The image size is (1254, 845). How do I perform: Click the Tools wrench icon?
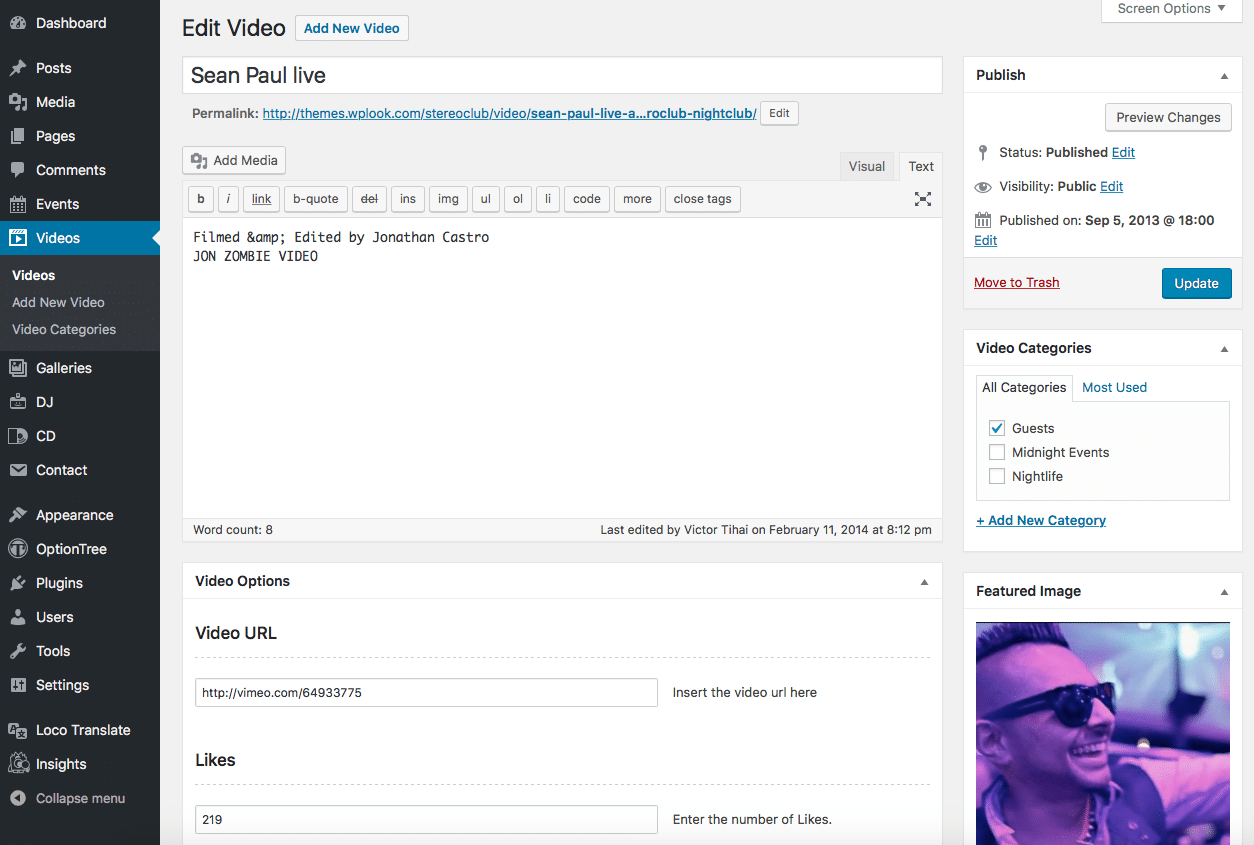pos(18,651)
